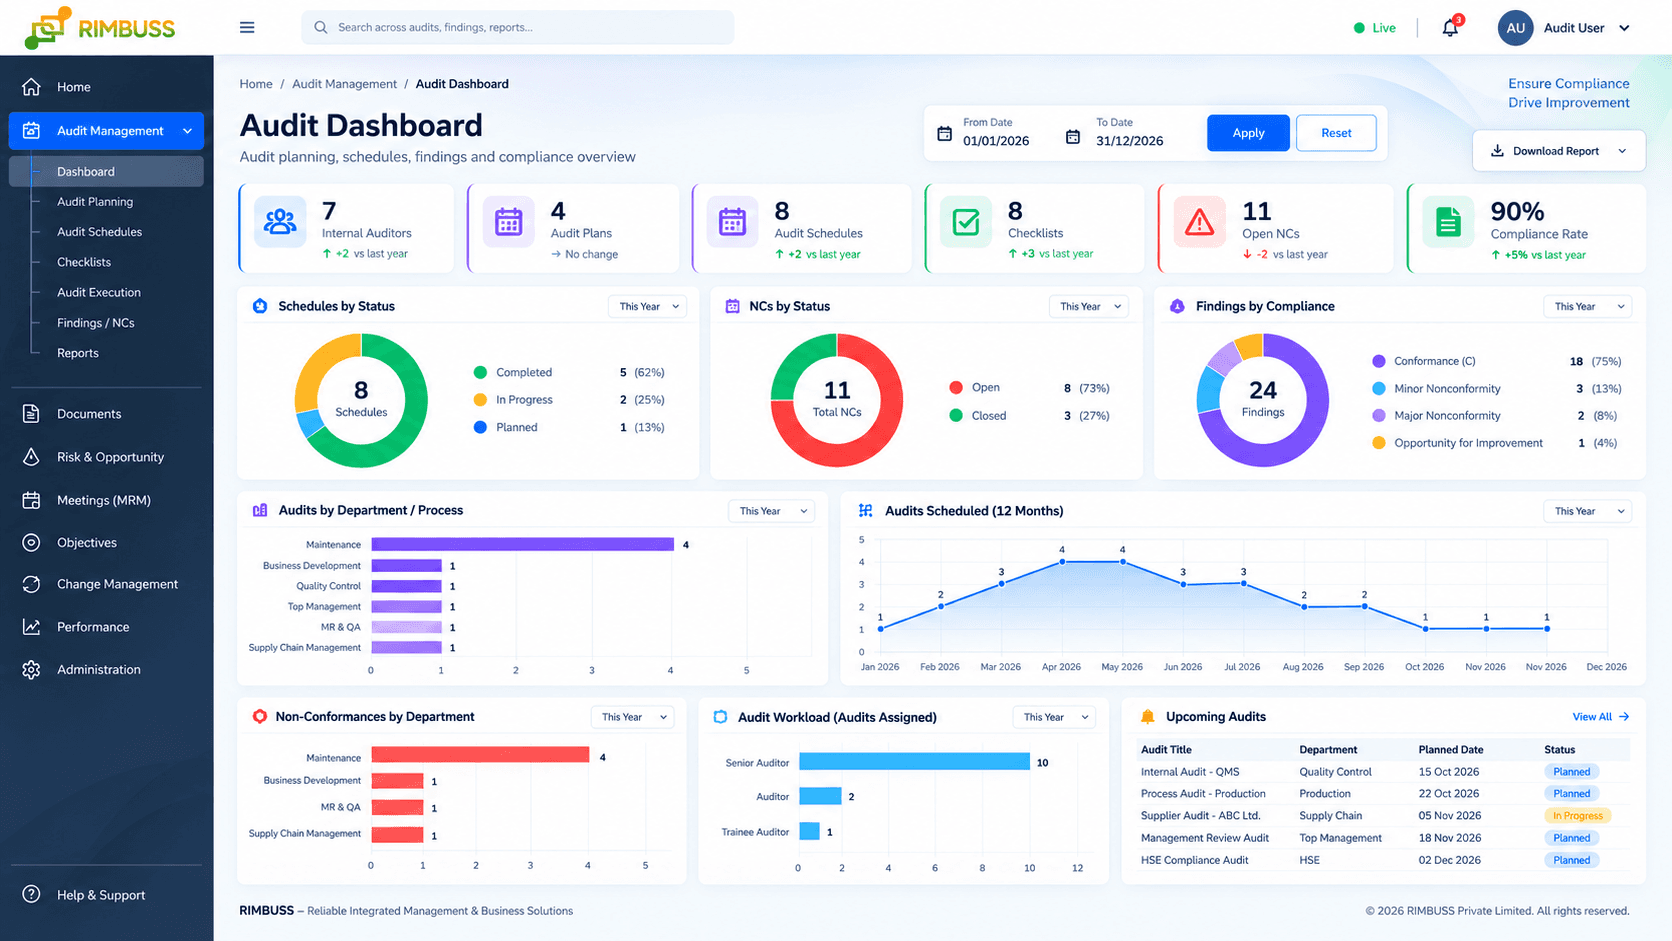The width and height of the screenshot is (1672, 941).
Task: Click the Internal Auditors people icon
Action: (280, 222)
